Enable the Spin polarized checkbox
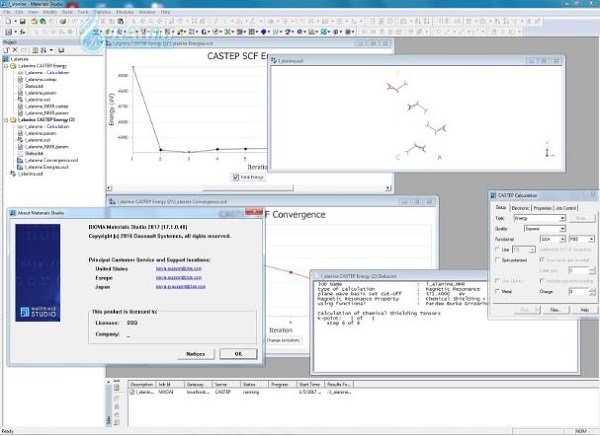This screenshot has width=600, height=436. [497, 260]
